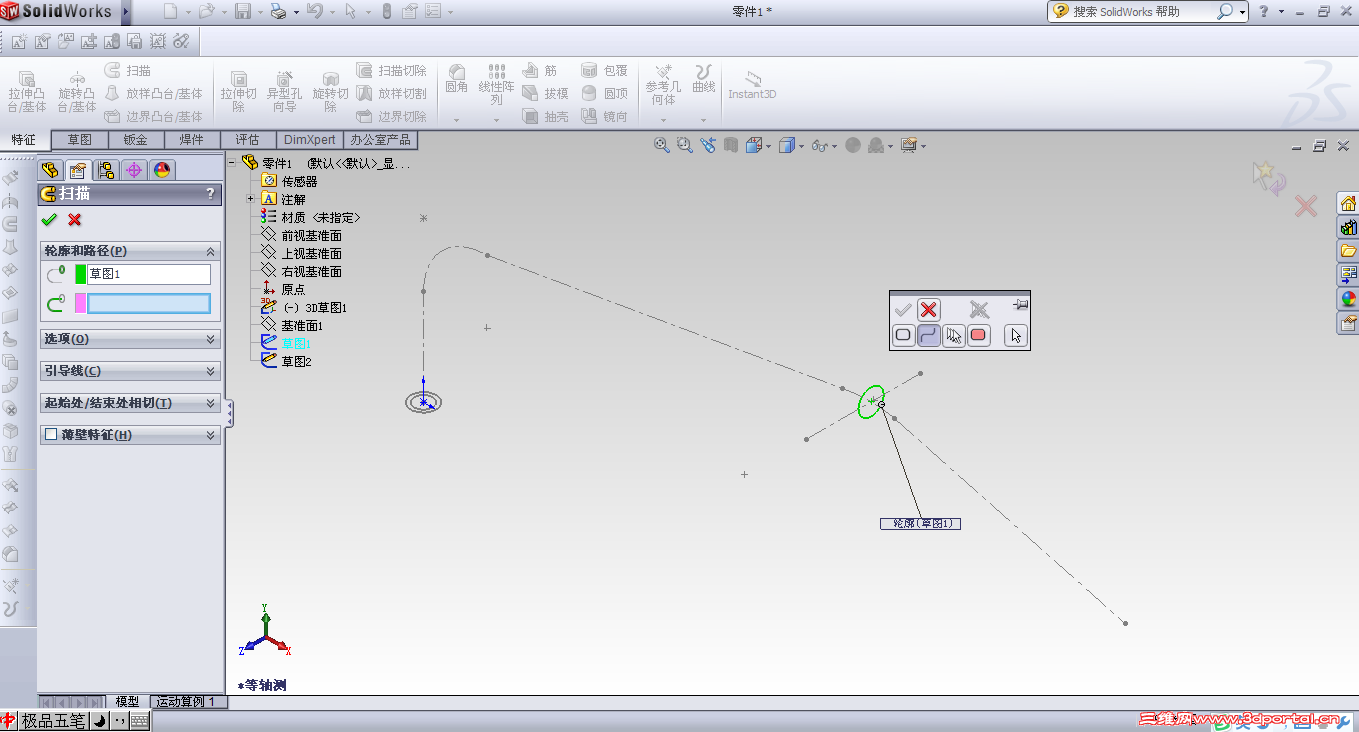
Task: Toggle the tangent selection mode in popup toolbar
Action: (x=929, y=335)
